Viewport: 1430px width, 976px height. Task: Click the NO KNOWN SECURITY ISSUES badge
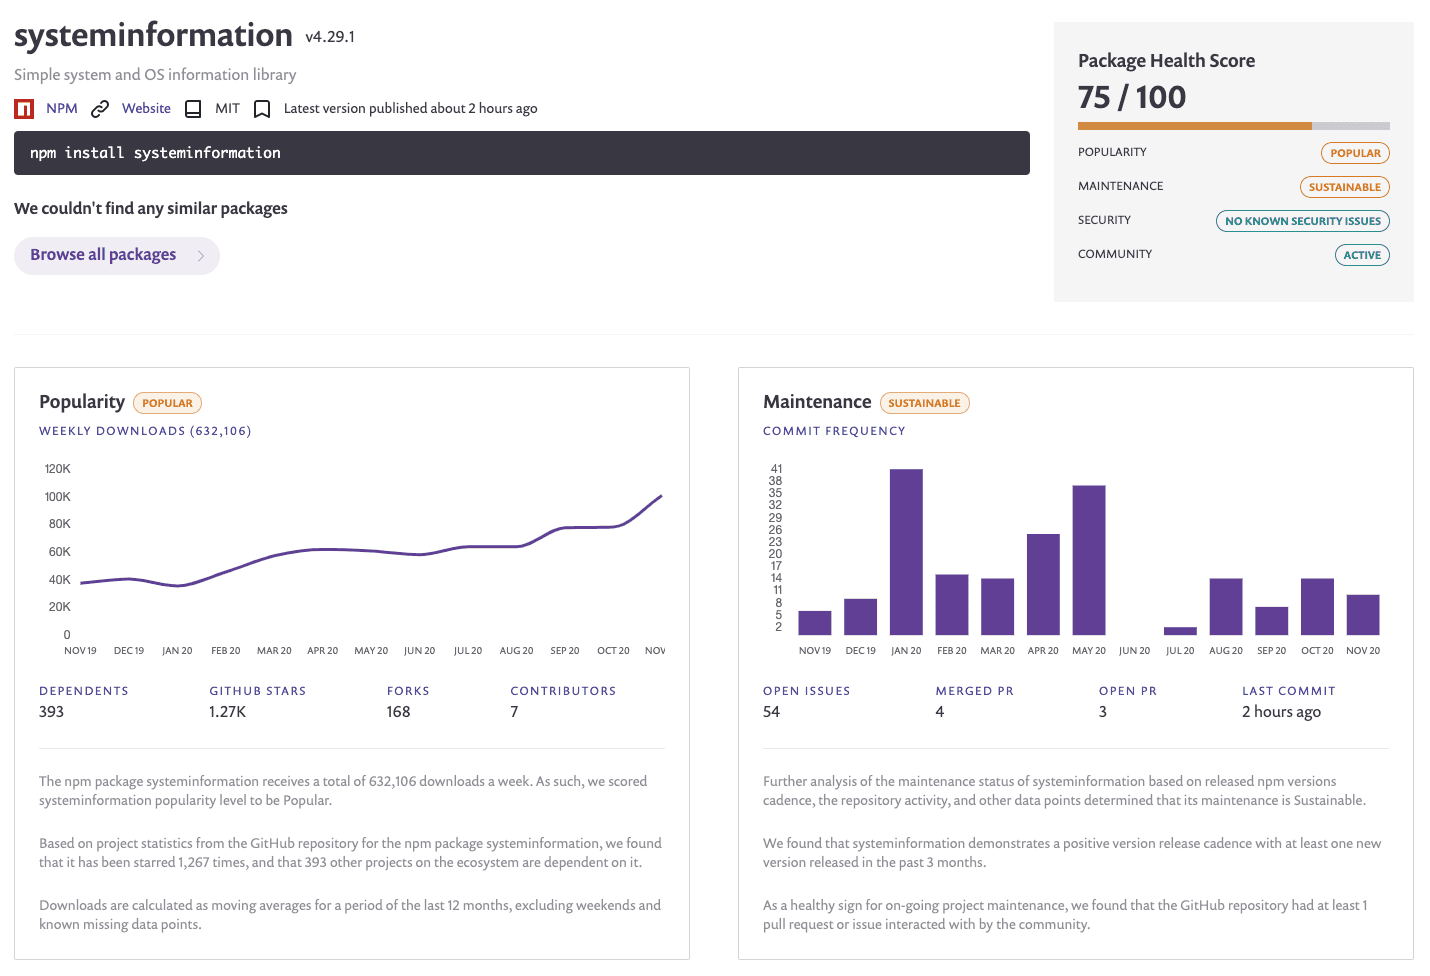[x=1302, y=221]
